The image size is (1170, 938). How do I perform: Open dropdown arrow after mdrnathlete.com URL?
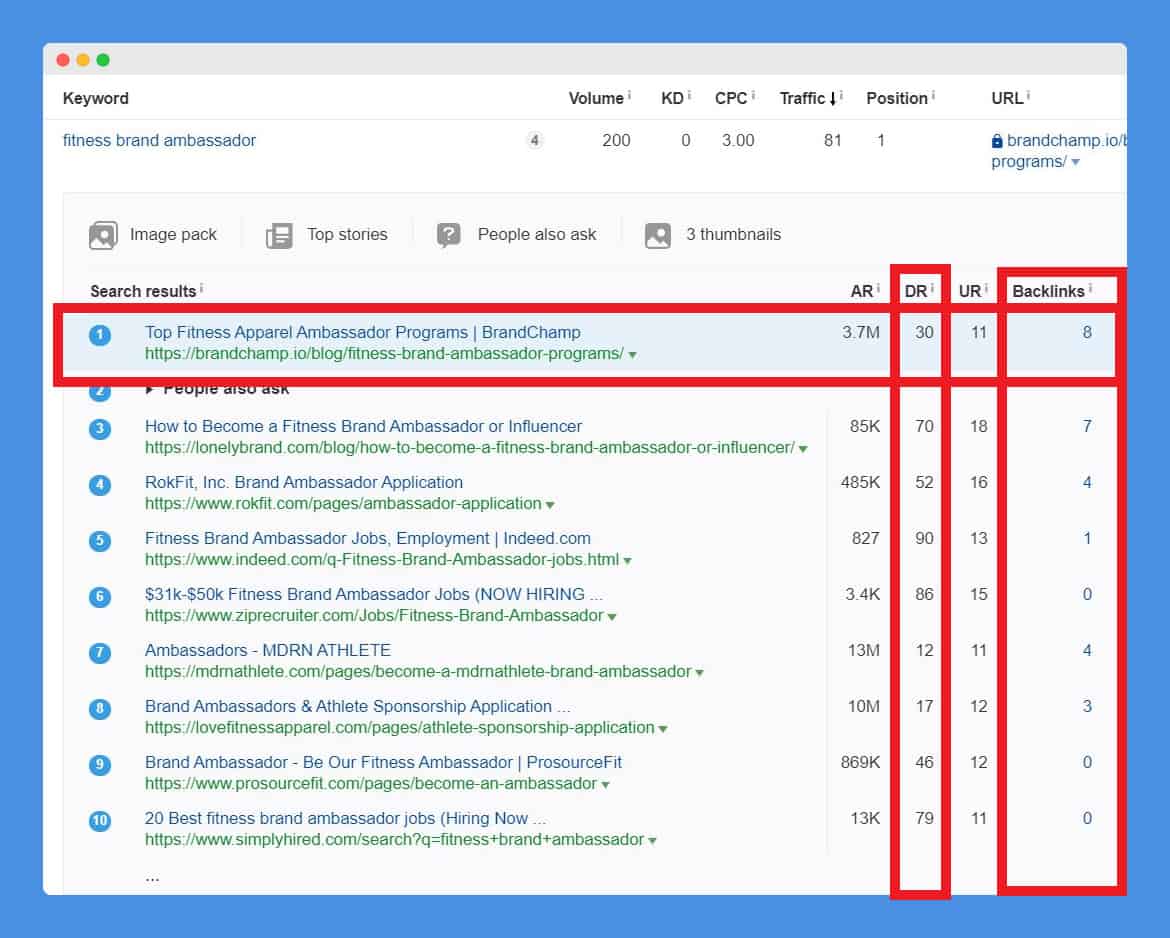click(x=700, y=673)
